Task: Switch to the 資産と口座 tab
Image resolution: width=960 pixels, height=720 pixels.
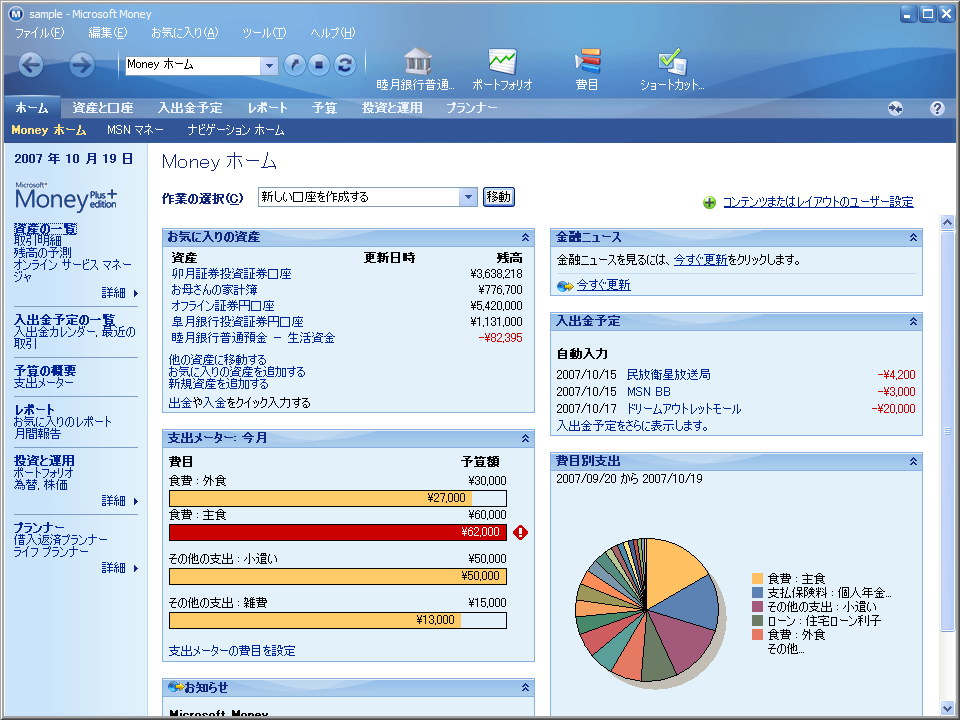Action: click(x=102, y=108)
